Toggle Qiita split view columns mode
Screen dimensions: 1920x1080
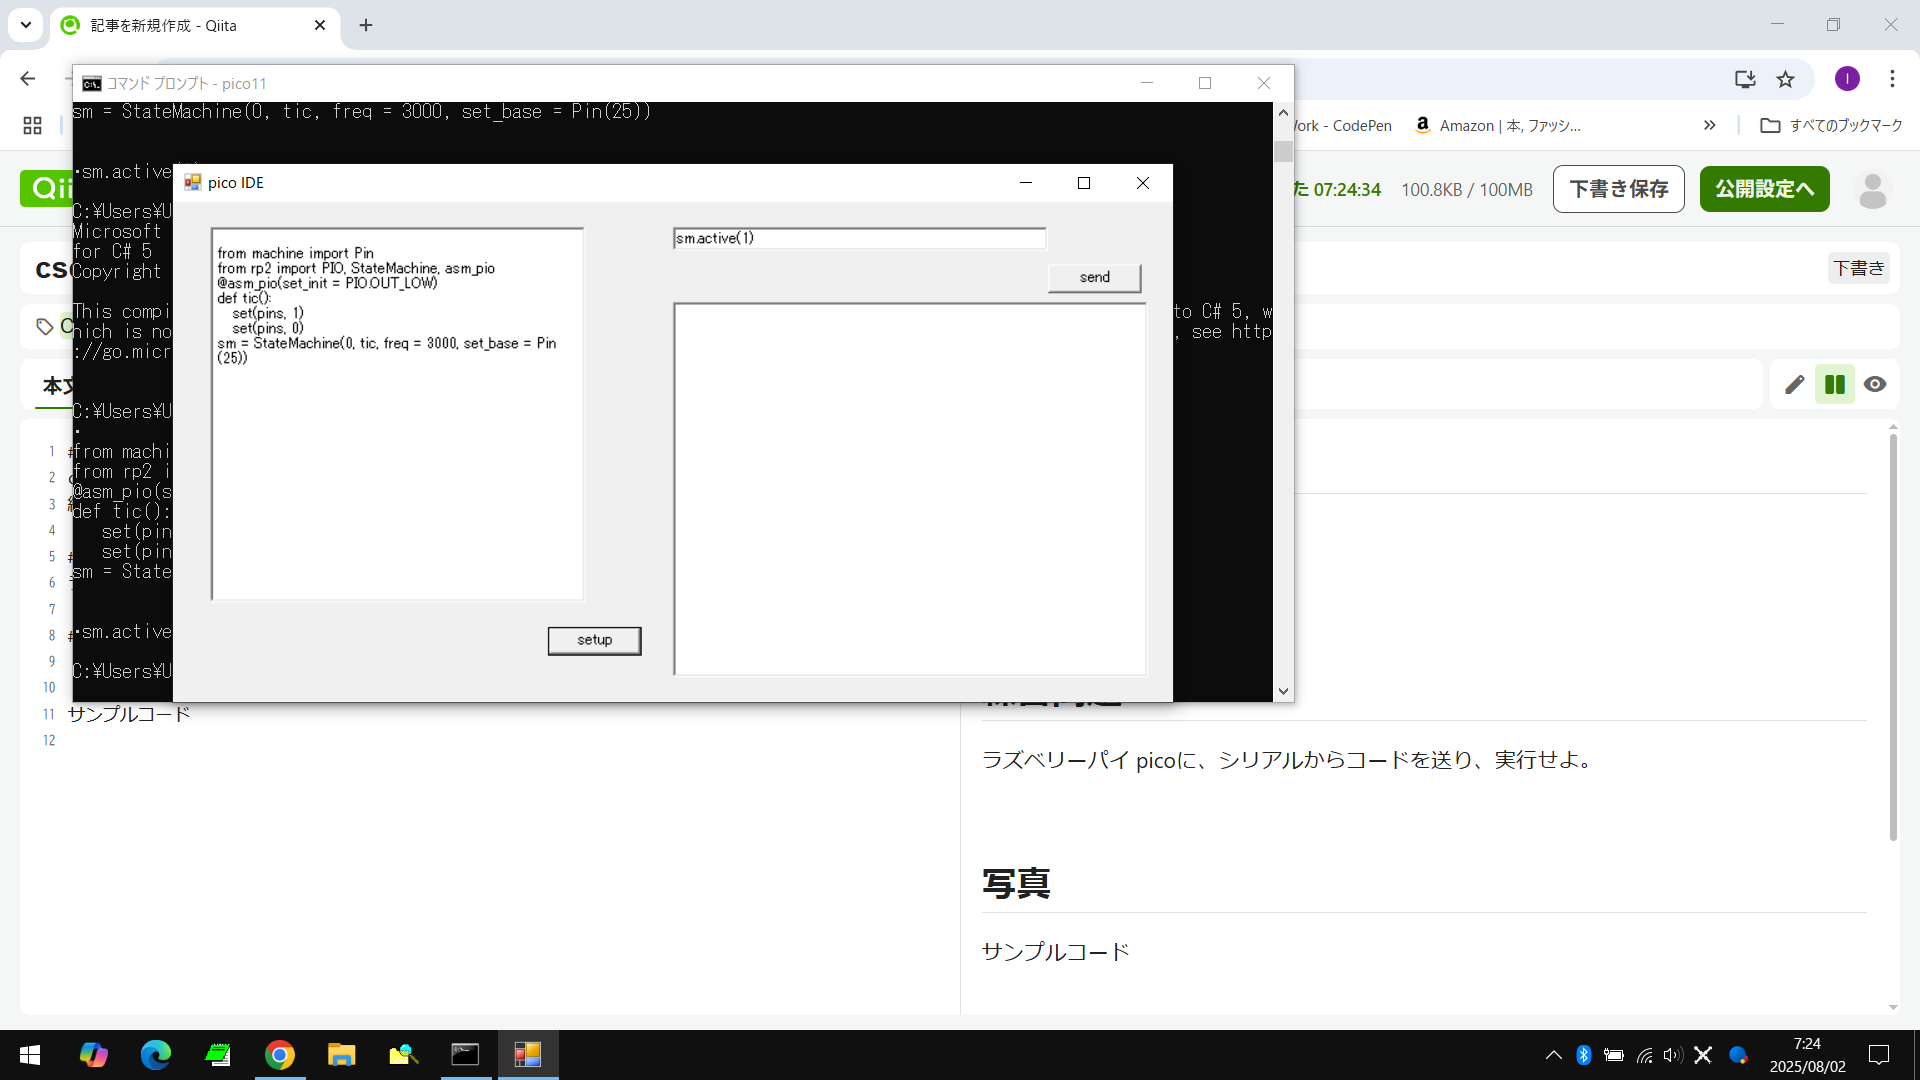[1834, 384]
